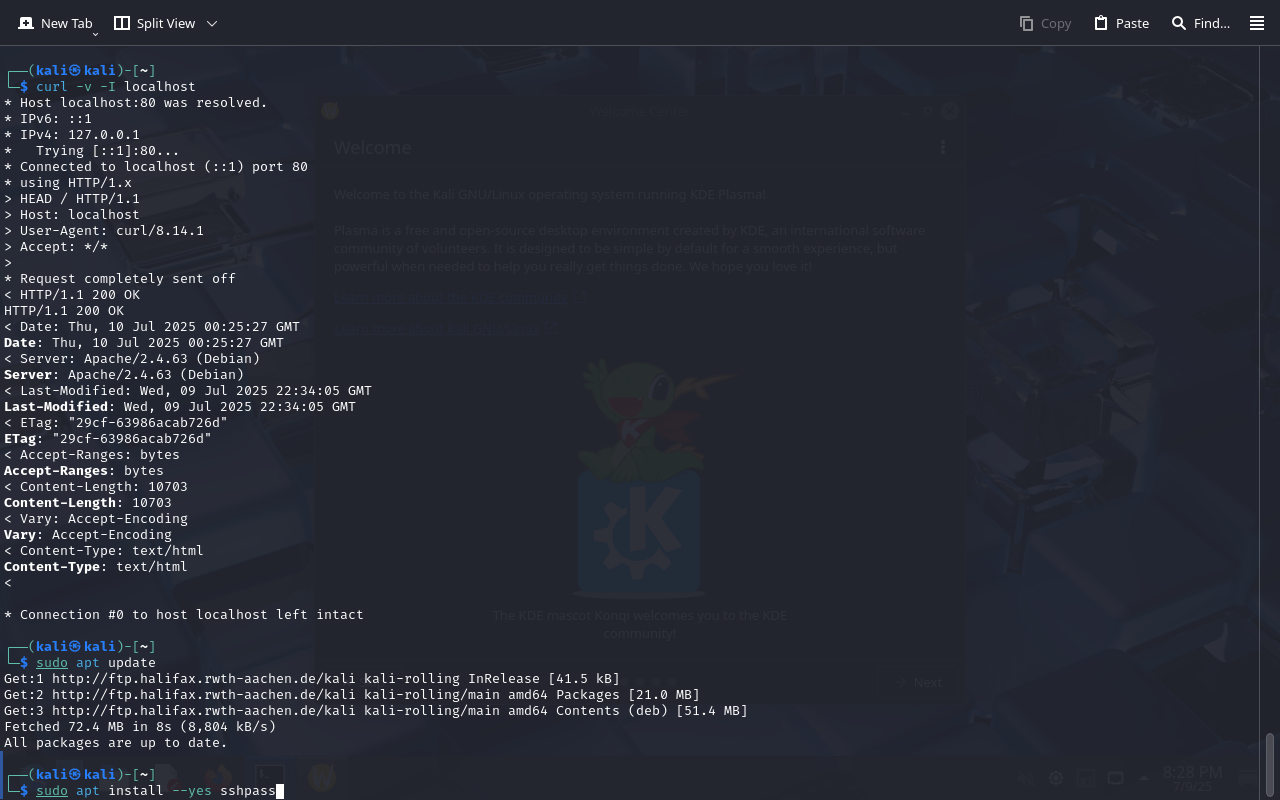Expand the New Tab profile dropdown arrow

tap(95, 34)
